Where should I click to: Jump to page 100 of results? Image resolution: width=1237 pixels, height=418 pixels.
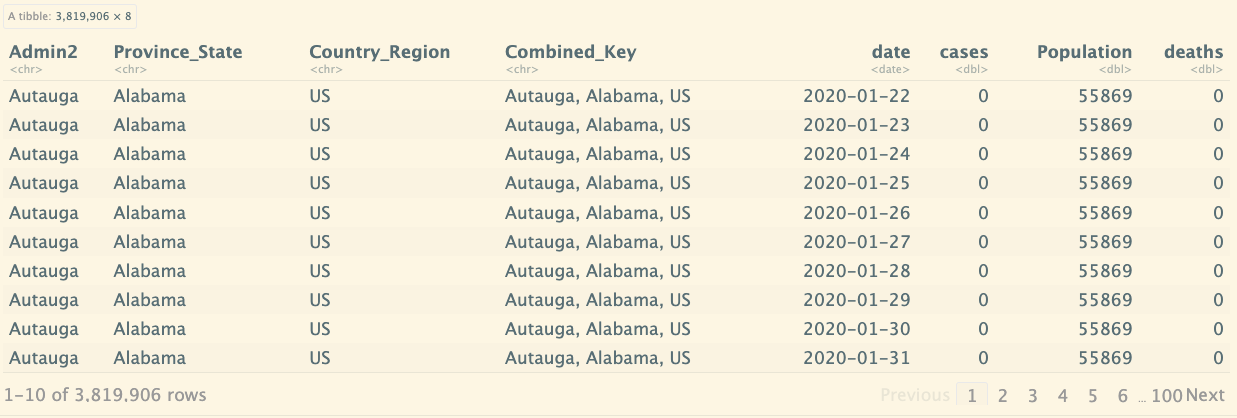pos(1166,395)
